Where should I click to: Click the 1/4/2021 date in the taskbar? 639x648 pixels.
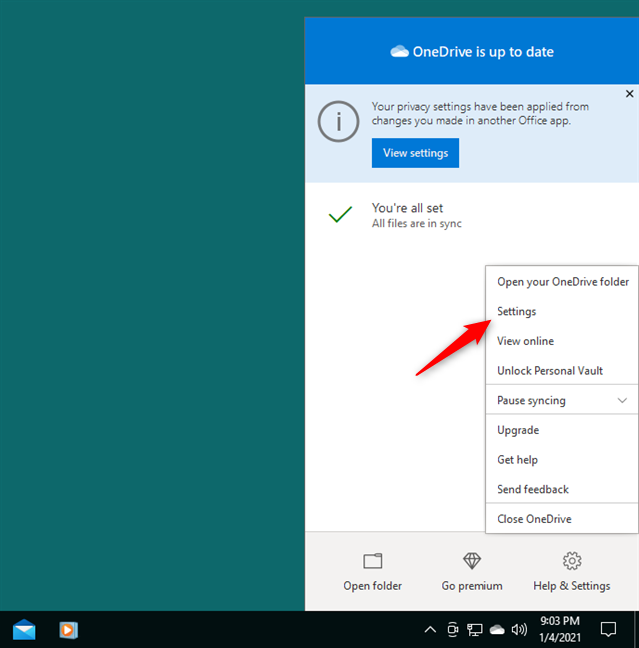(x=560, y=637)
